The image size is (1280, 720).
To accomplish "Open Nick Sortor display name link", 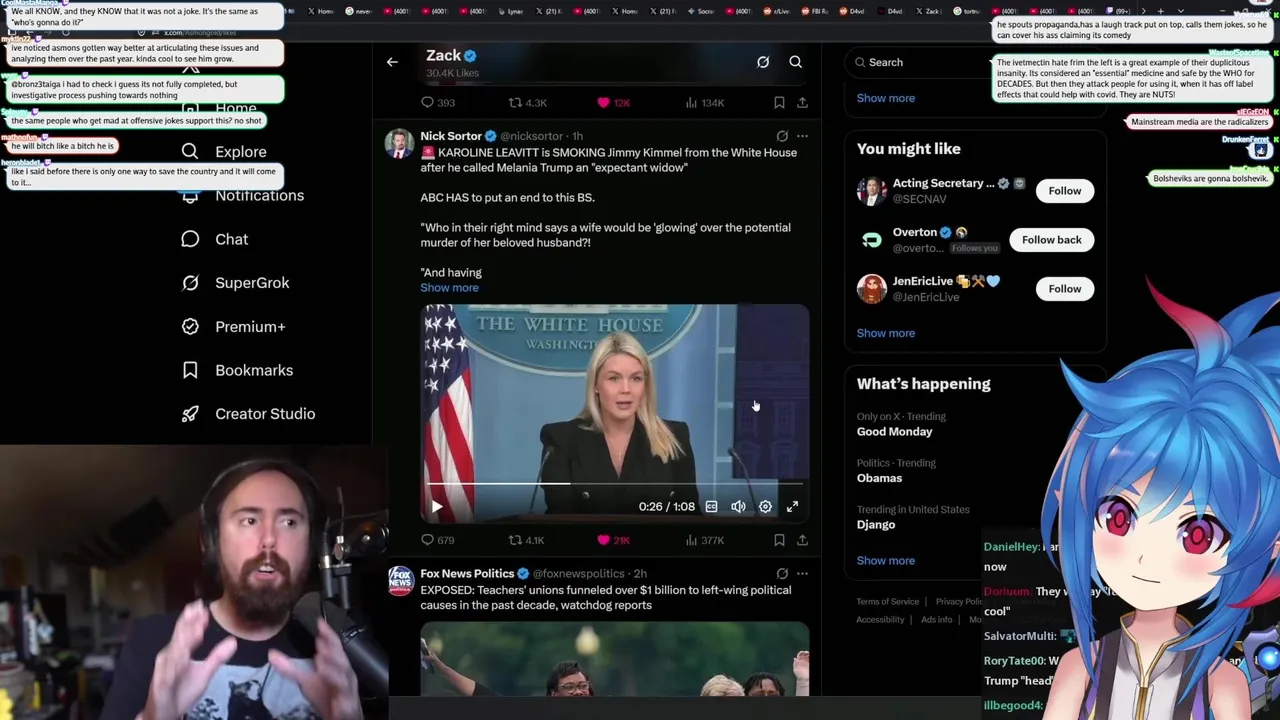I will click(451, 136).
